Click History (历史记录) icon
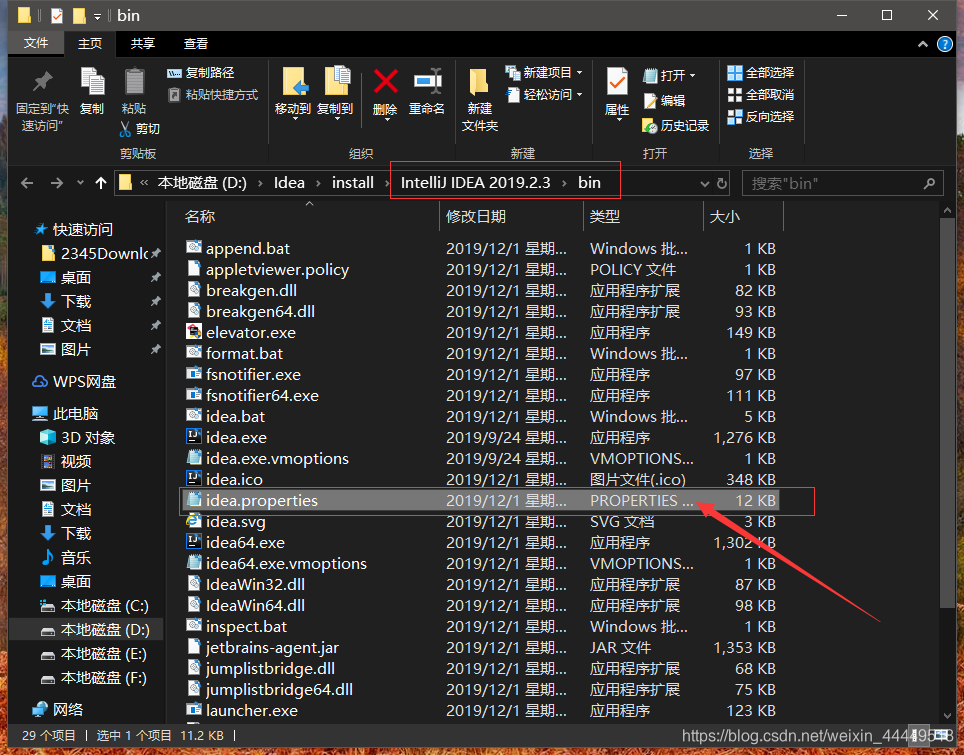This screenshot has height=755, width=964. click(650, 126)
